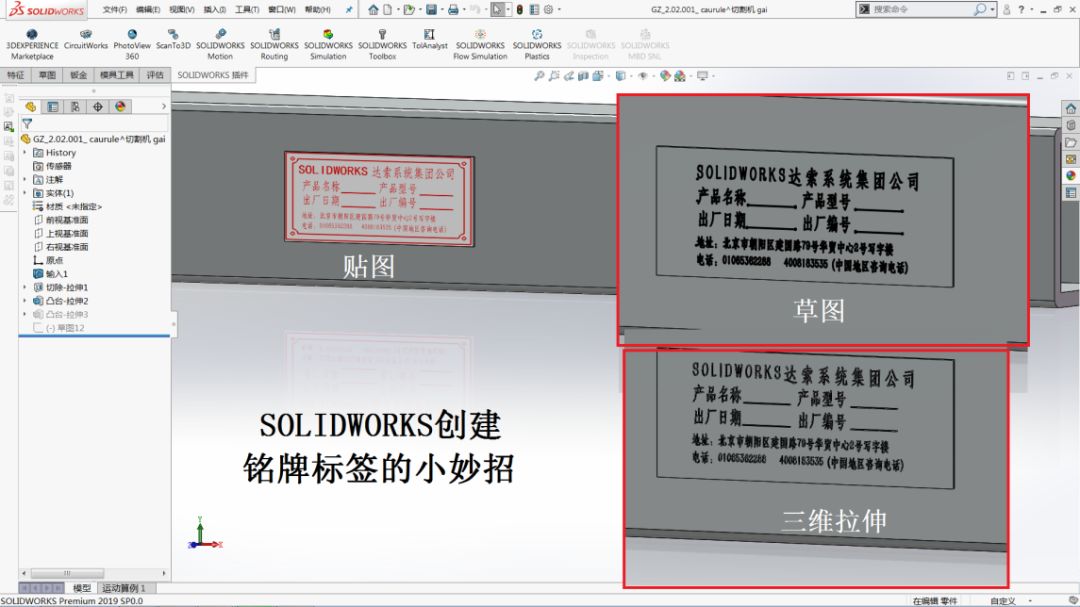
Task: Open the 文件(F) menu
Action: [115, 10]
